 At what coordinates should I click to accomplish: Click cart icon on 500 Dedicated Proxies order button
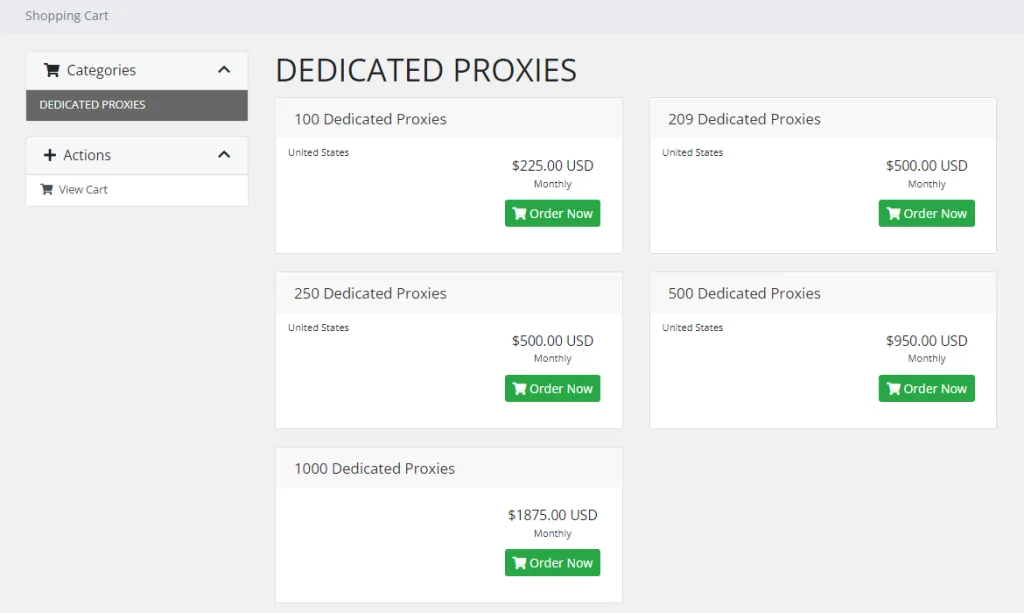point(893,388)
